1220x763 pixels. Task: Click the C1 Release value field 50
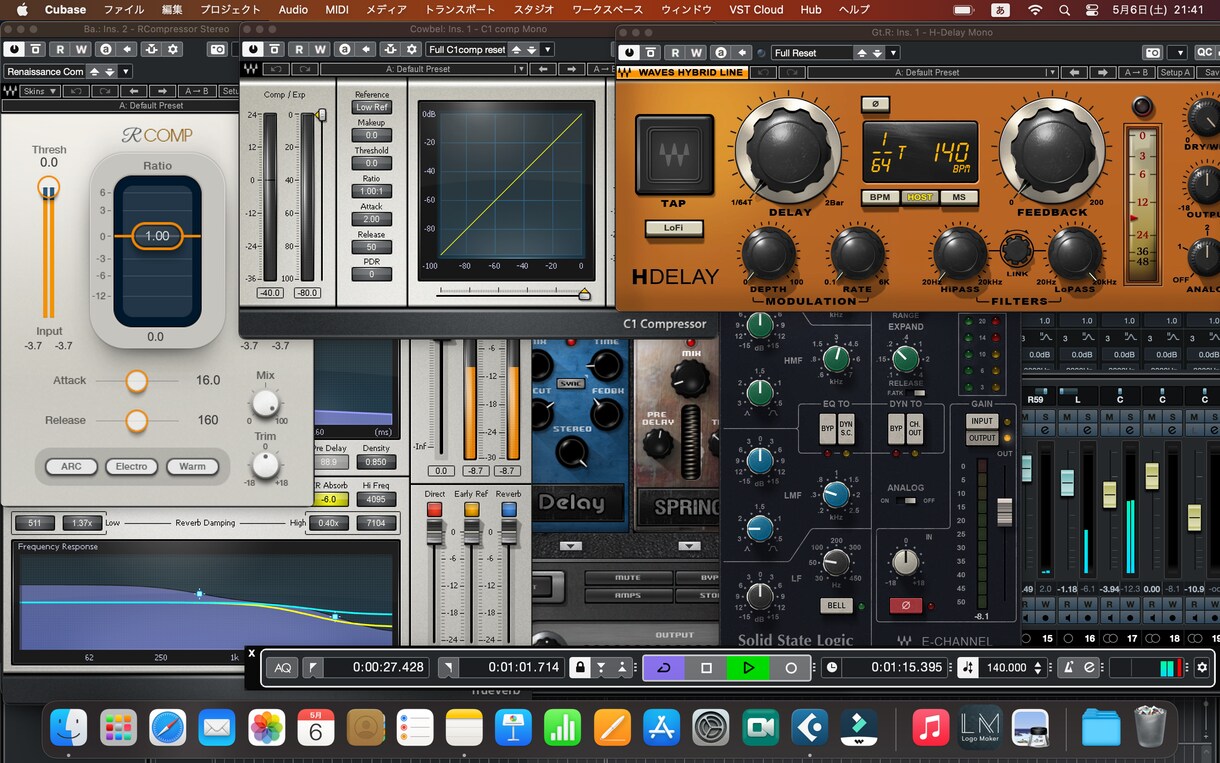[x=372, y=247]
